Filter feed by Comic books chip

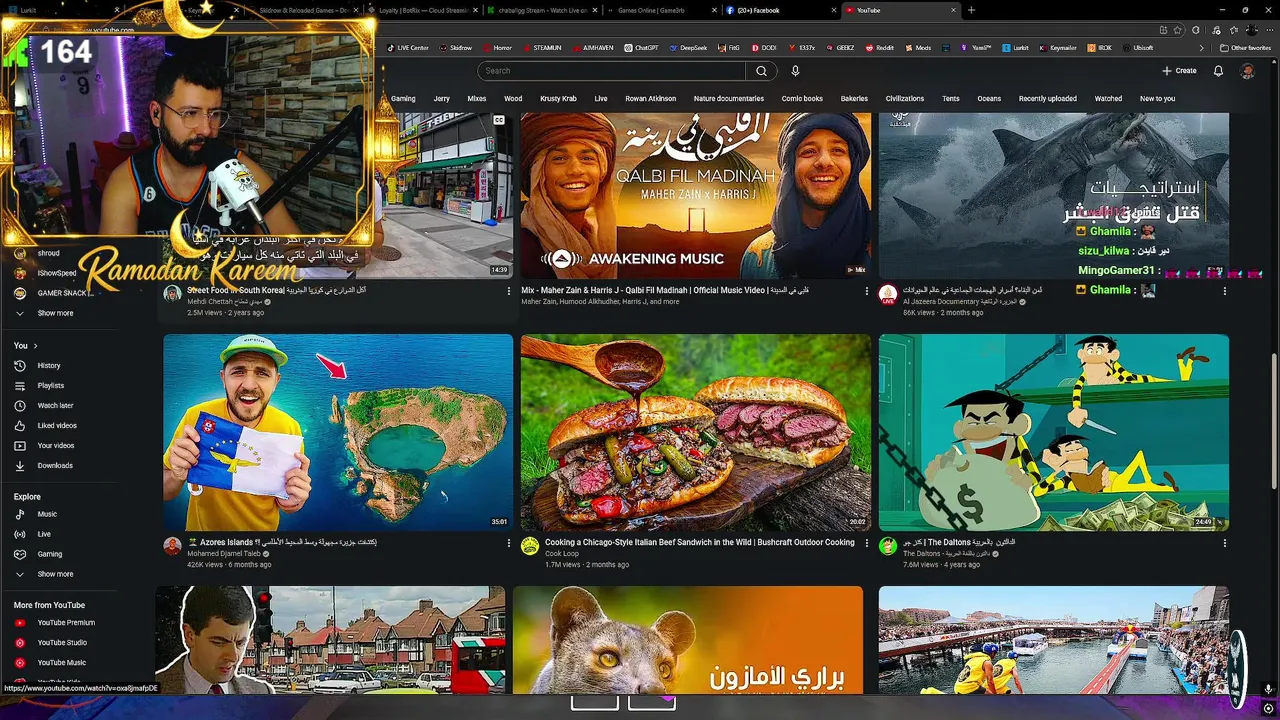pos(802,99)
